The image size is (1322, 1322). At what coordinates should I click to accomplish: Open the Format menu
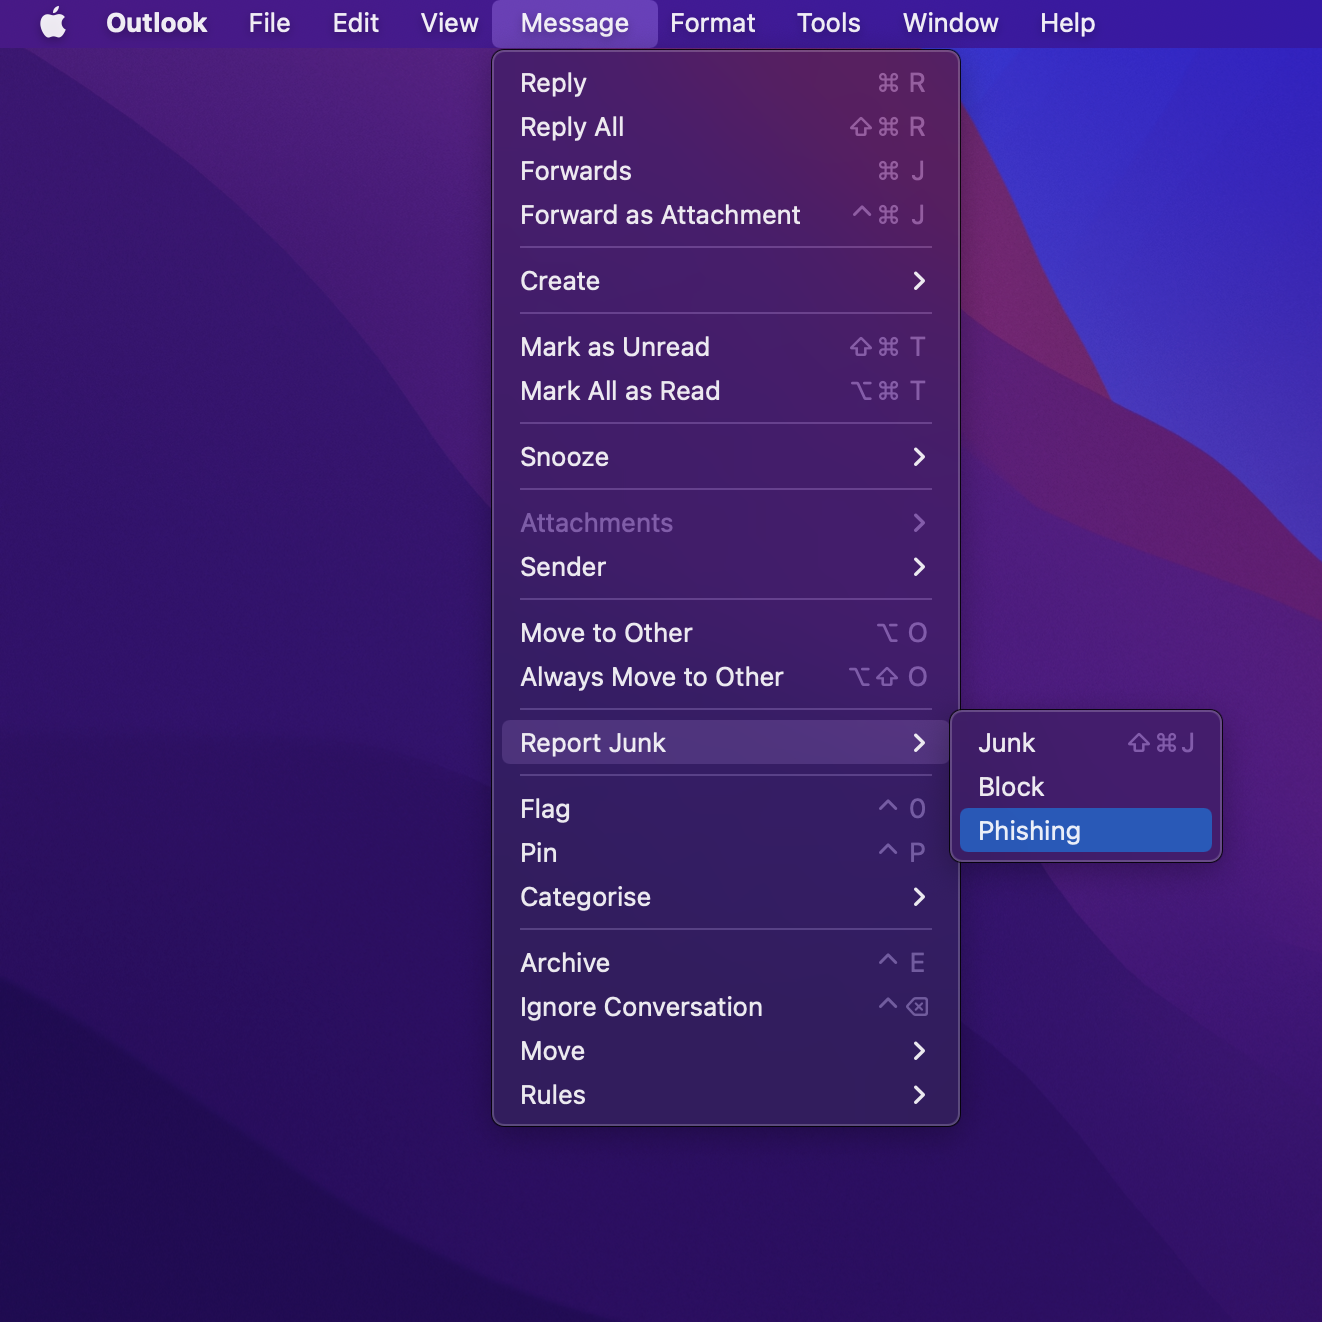(712, 23)
